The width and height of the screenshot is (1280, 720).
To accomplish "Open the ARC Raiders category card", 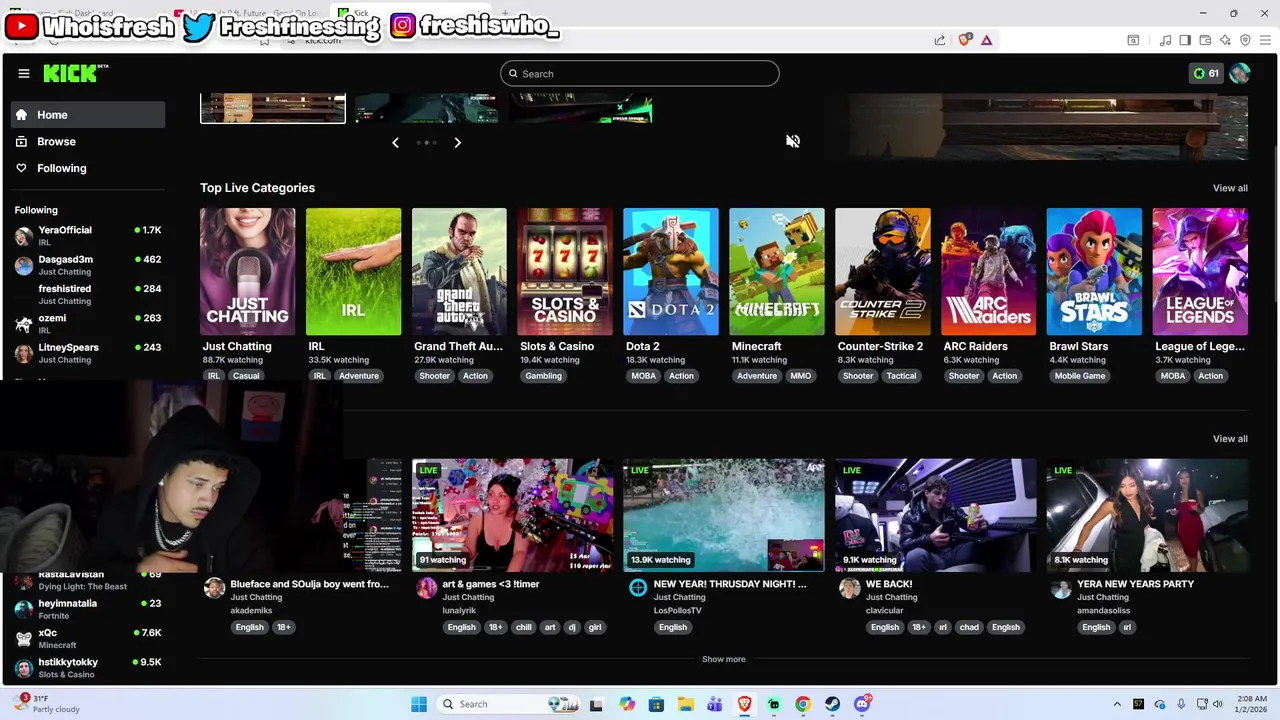I will pos(988,271).
